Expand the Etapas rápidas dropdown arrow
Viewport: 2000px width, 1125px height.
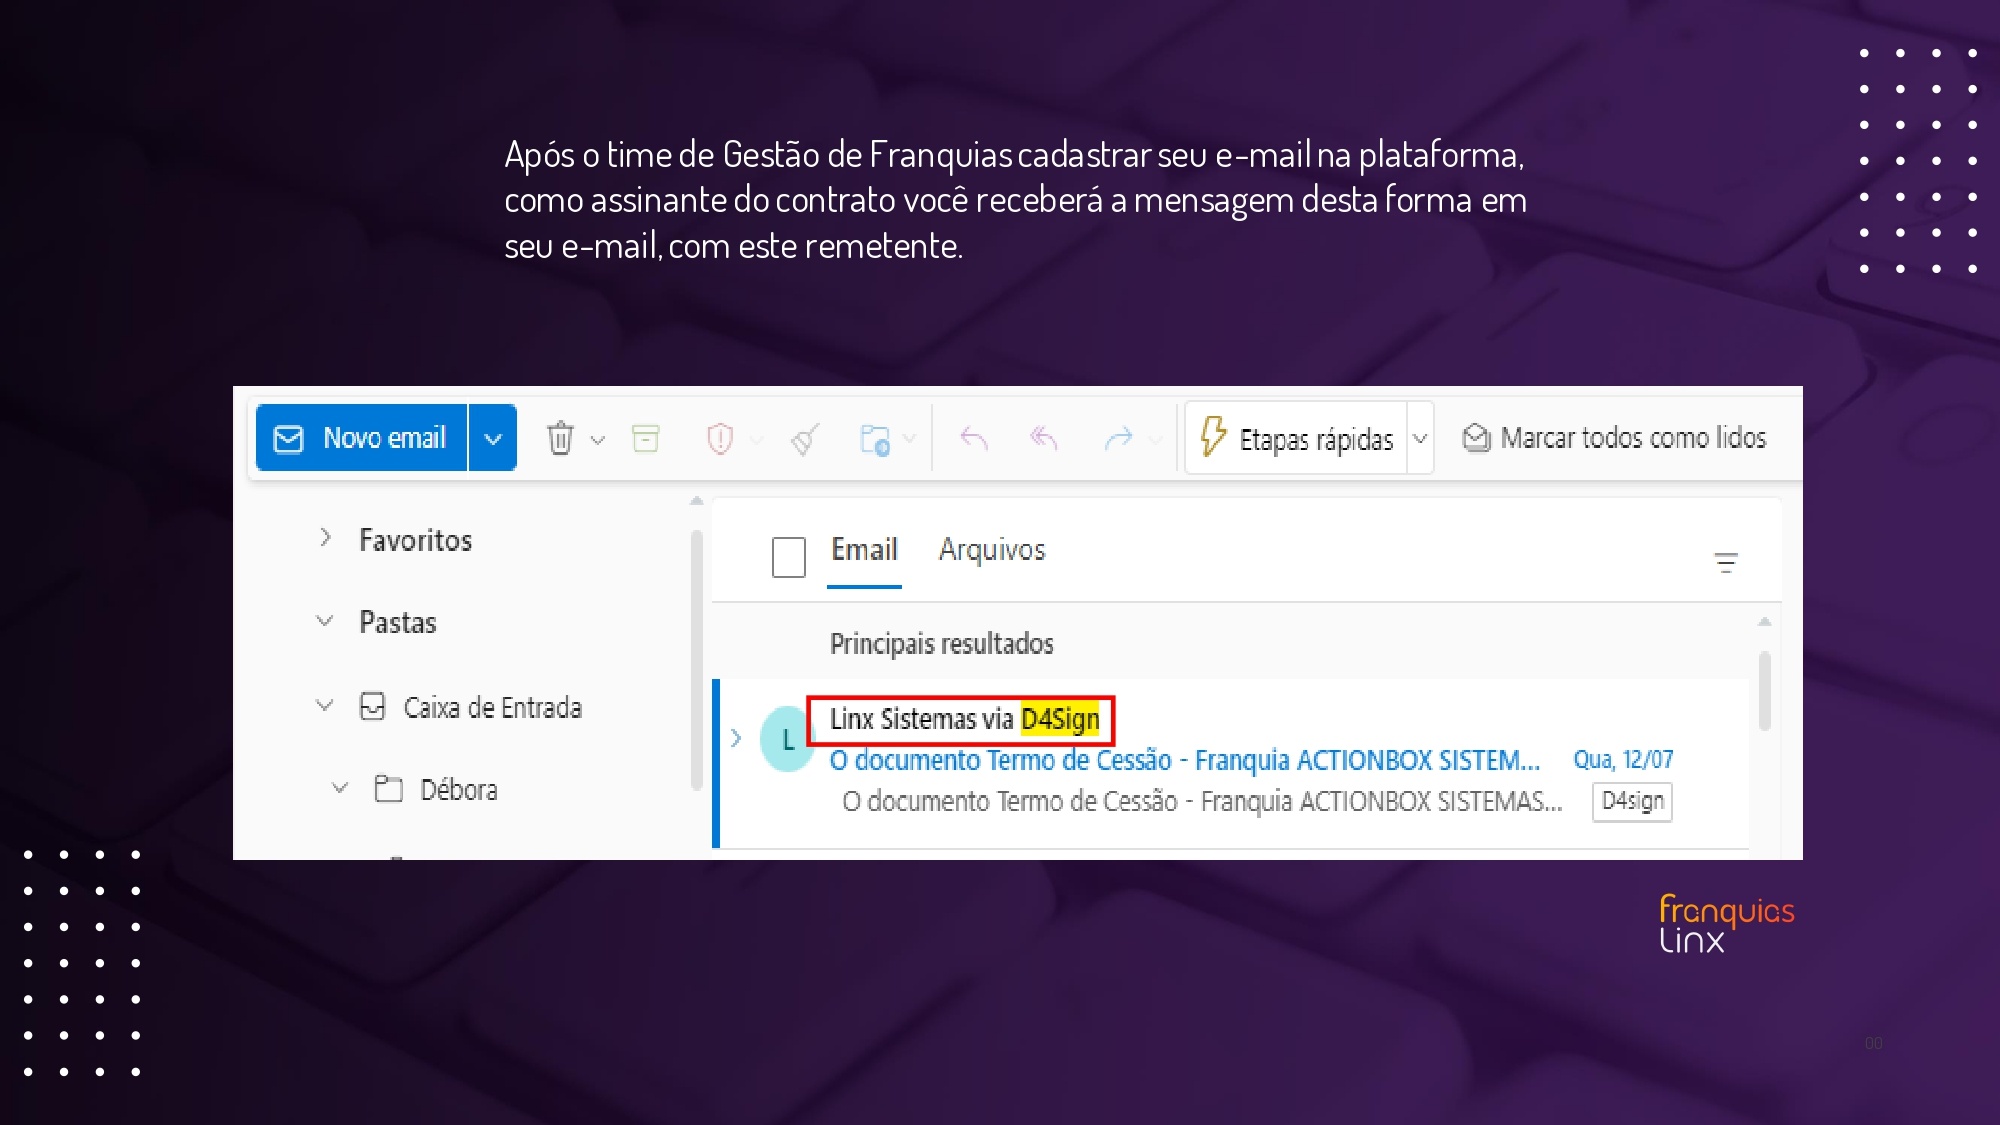[1420, 438]
